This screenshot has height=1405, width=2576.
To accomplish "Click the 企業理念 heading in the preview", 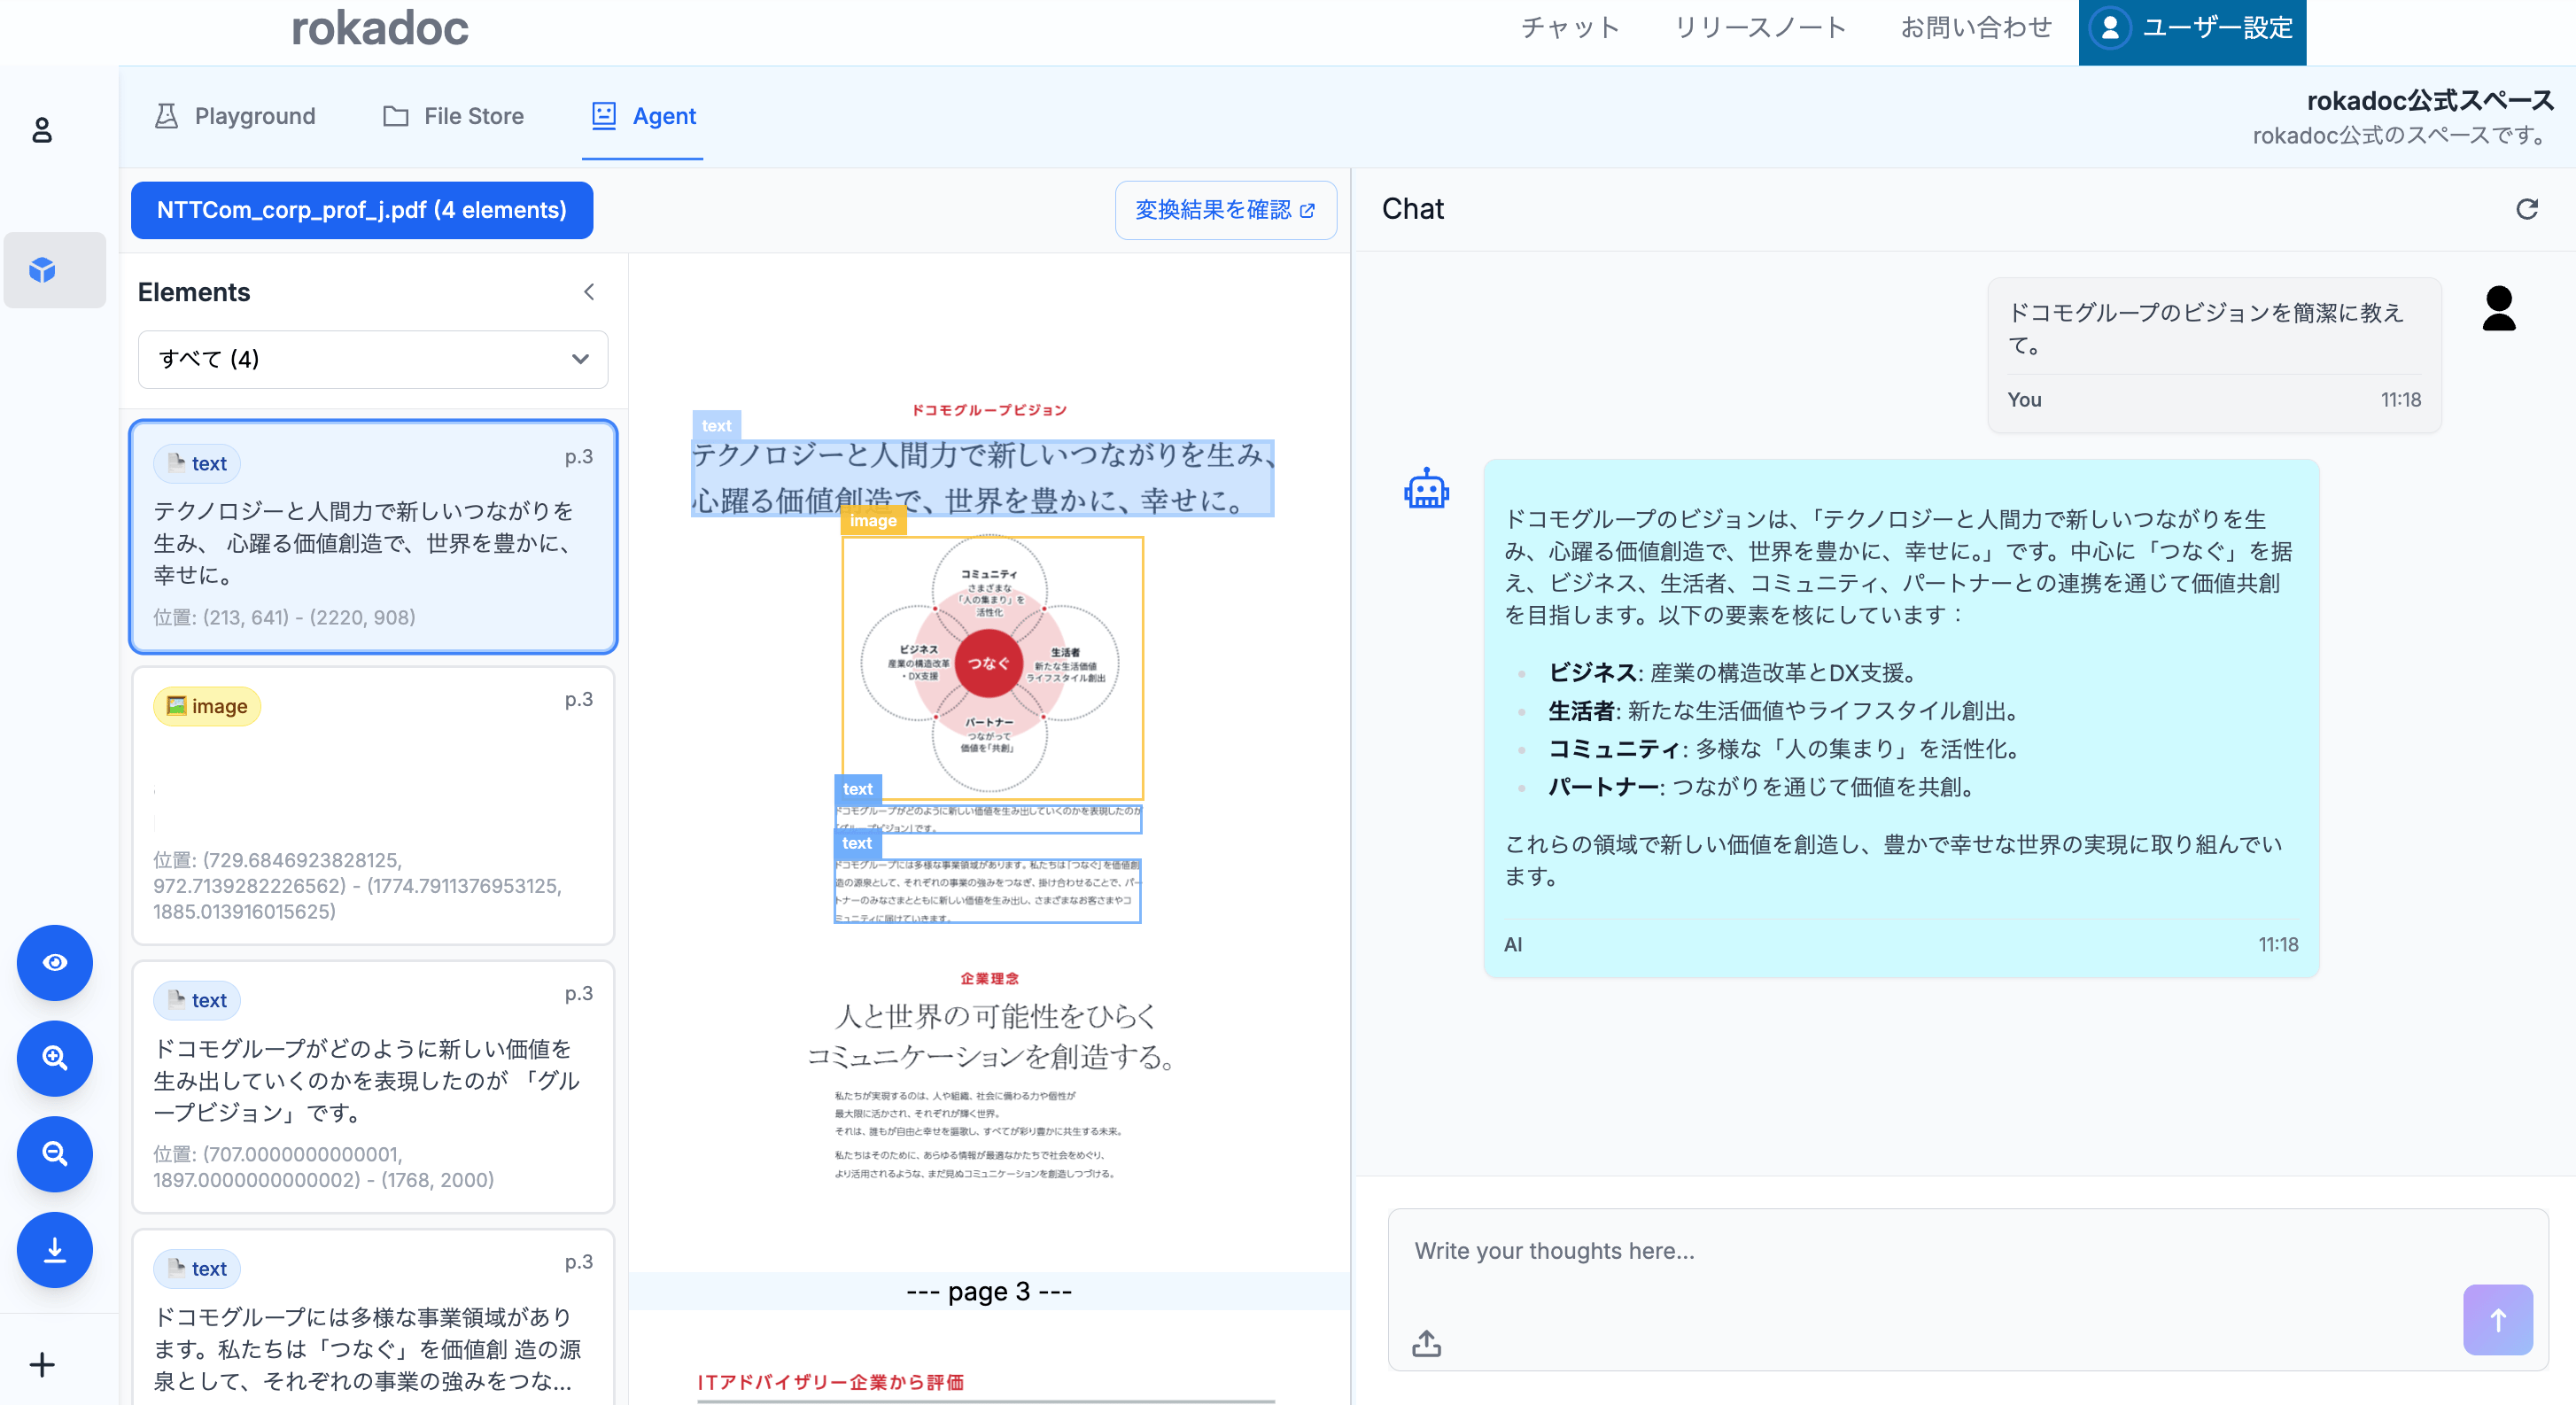I will 989,978.
